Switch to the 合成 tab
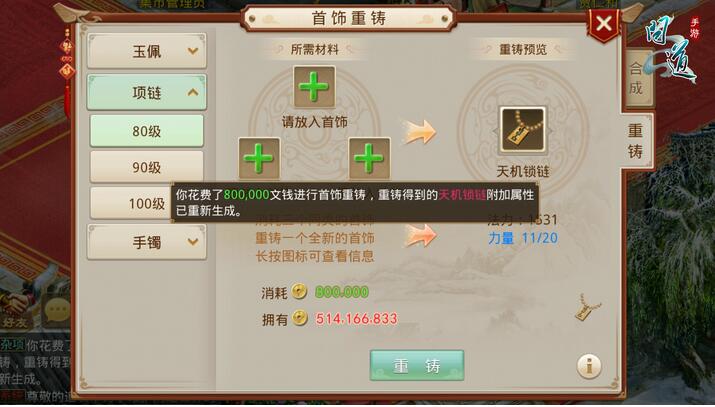Image resolution: width=715 pixels, height=407 pixels. pos(637,77)
